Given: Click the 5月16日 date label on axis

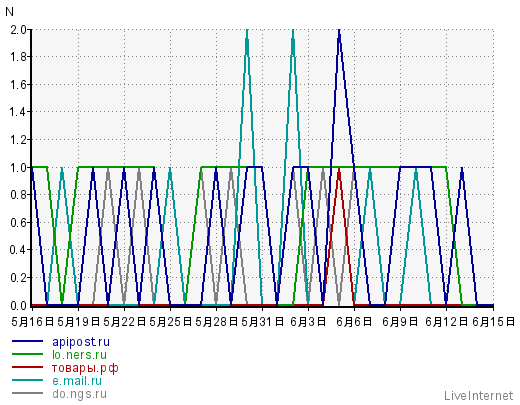Looking at the screenshot, I should coord(33,322).
